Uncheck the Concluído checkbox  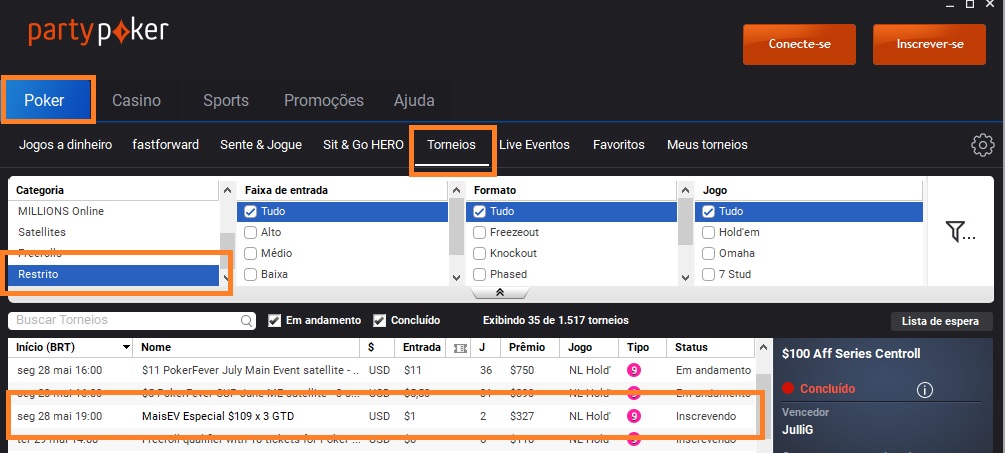(x=379, y=320)
